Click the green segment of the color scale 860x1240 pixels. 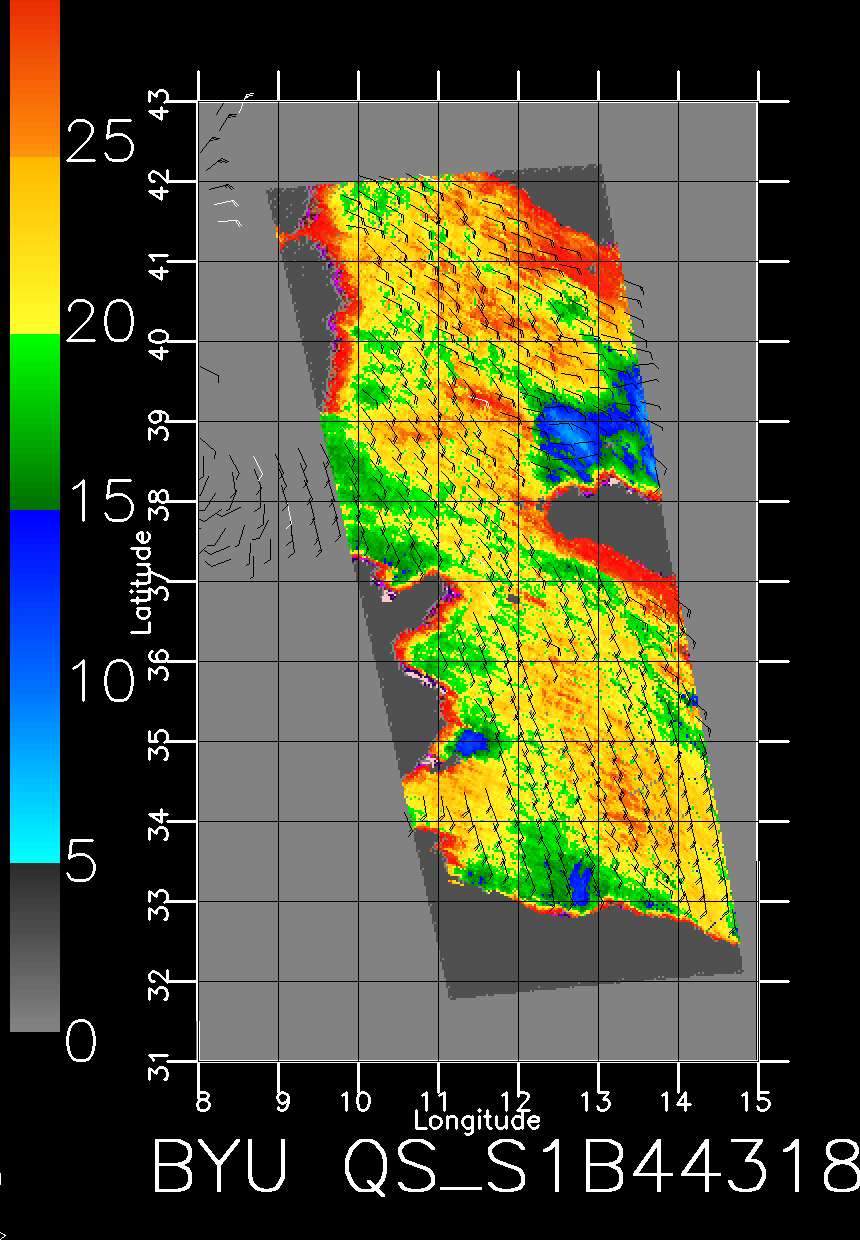35,421
